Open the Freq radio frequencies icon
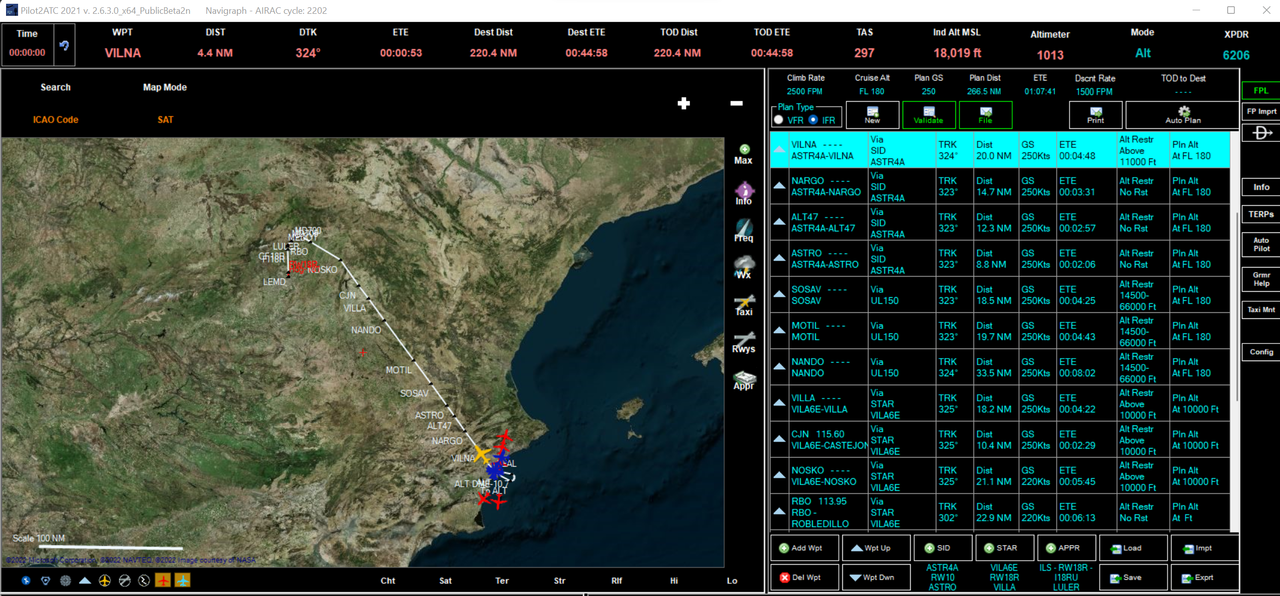 [x=743, y=231]
